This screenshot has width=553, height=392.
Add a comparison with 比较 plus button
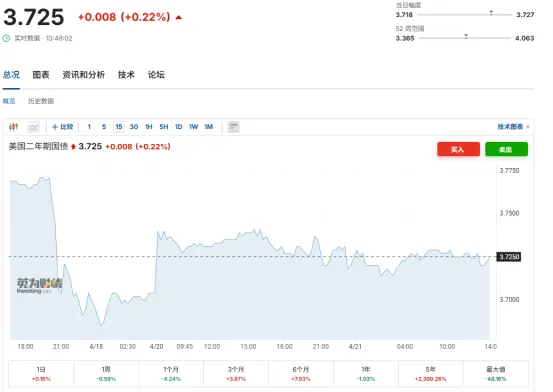pyautogui.click(x=62, y=127)
